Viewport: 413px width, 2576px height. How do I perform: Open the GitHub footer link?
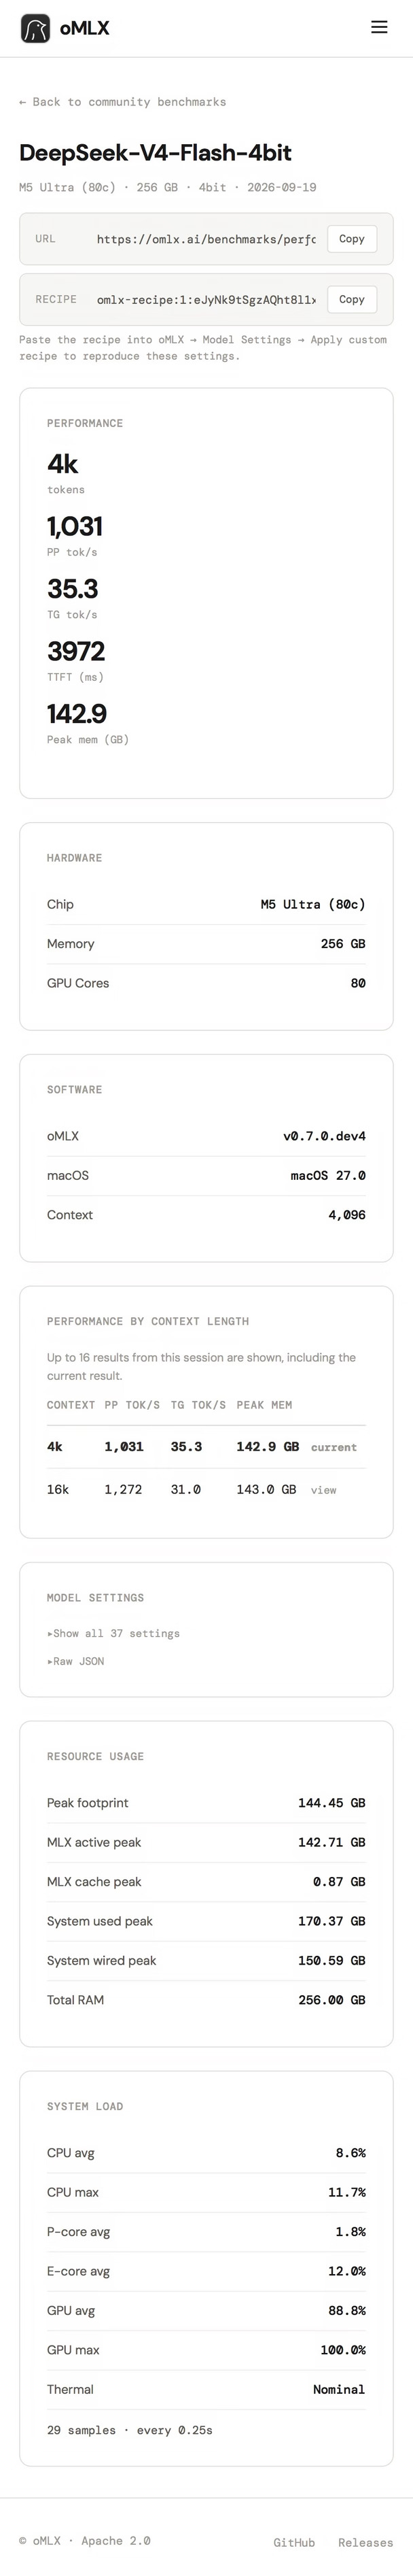click(x=294, y=2542)
